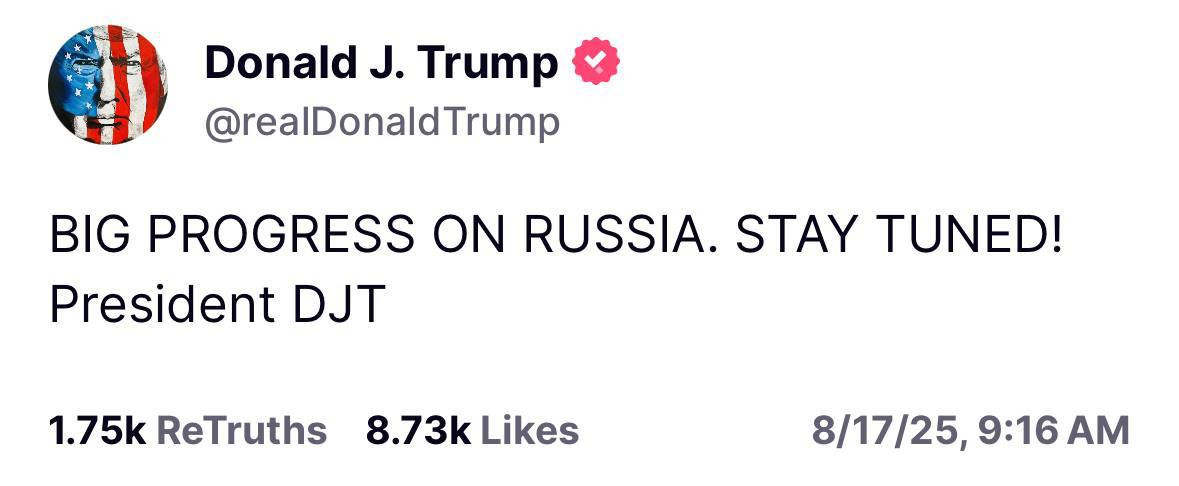Click the 8.73k count number
This screenshot has height=486, width=1179.
[418, 430]
